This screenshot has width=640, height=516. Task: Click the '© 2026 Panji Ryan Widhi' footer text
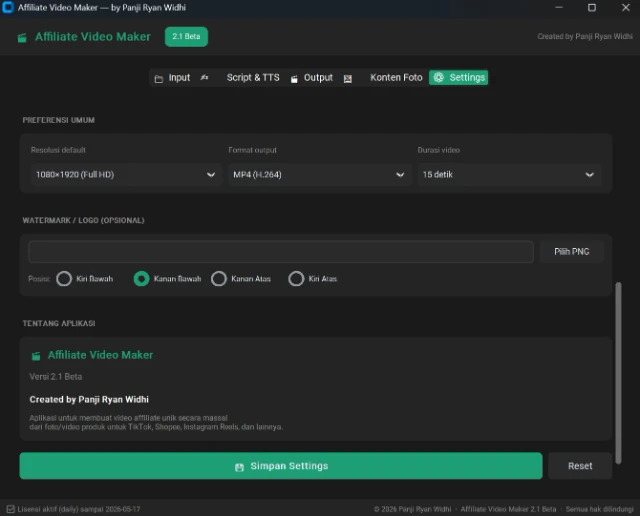tap(413, 509)
